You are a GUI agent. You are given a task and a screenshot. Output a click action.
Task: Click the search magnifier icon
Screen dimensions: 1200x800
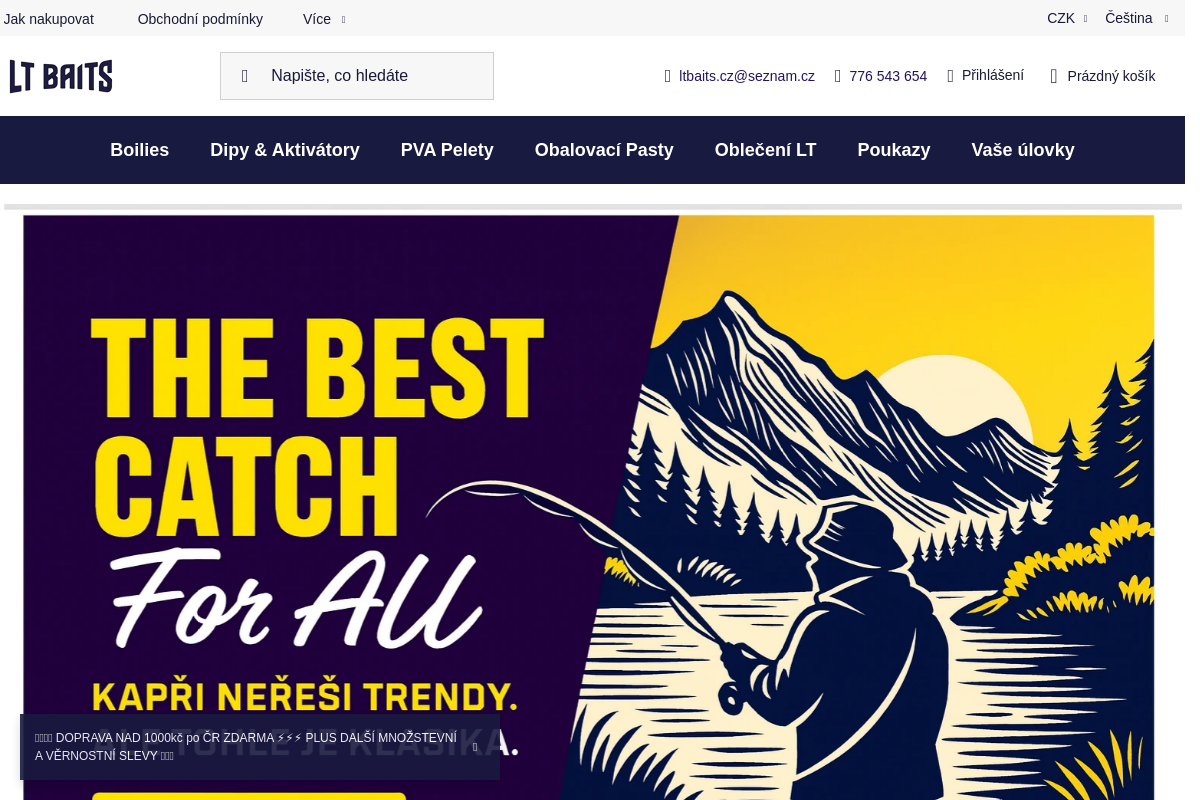[245, 76]
